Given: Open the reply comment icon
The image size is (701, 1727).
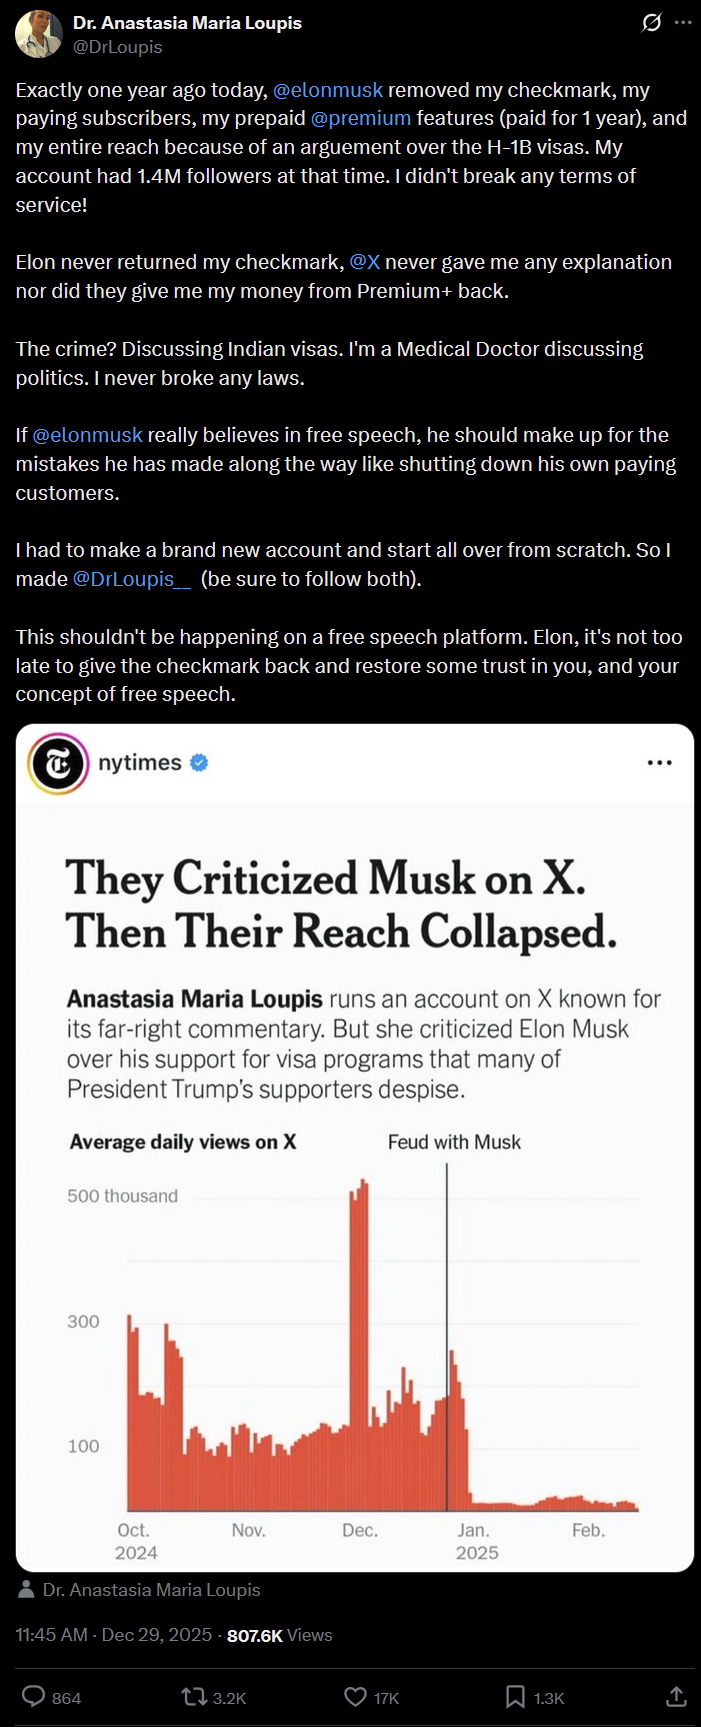Looking at the screenshot, I should tap(34, 1696).
